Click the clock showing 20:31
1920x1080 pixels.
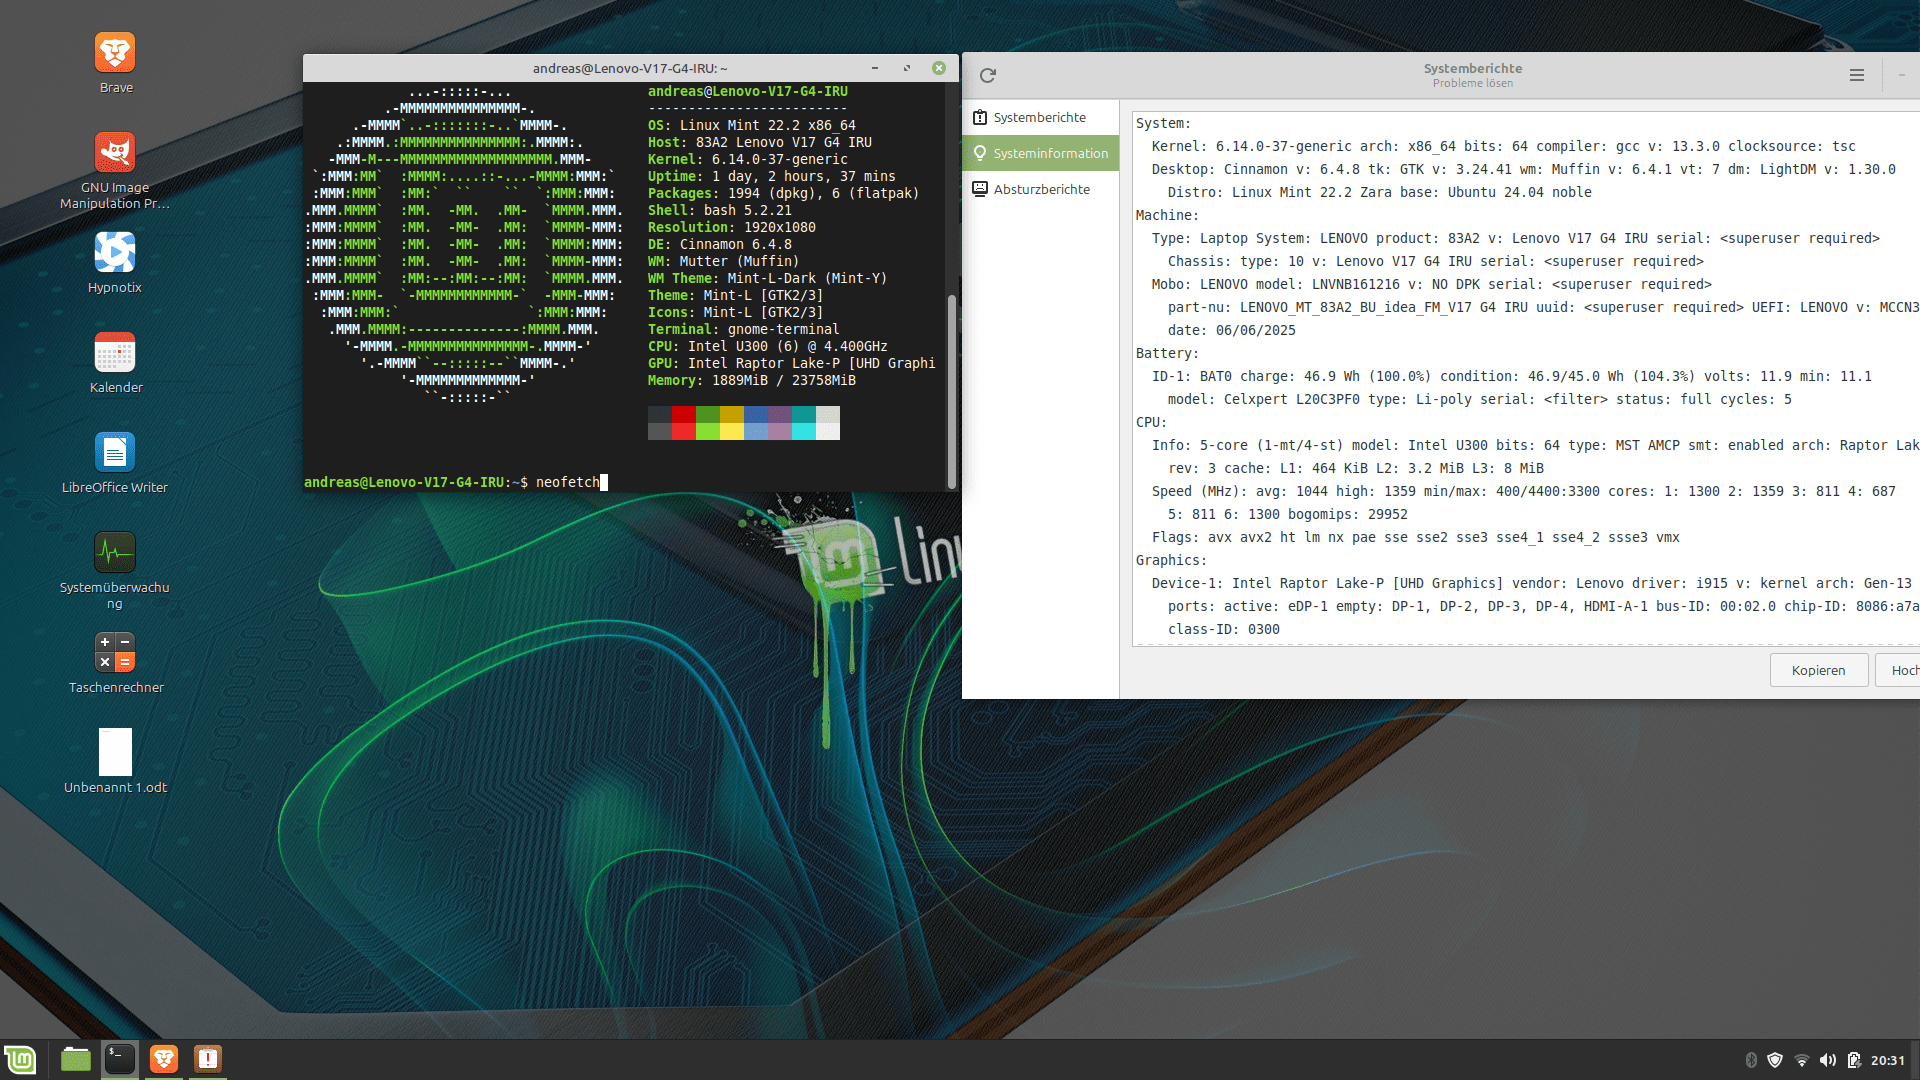1888,1060
